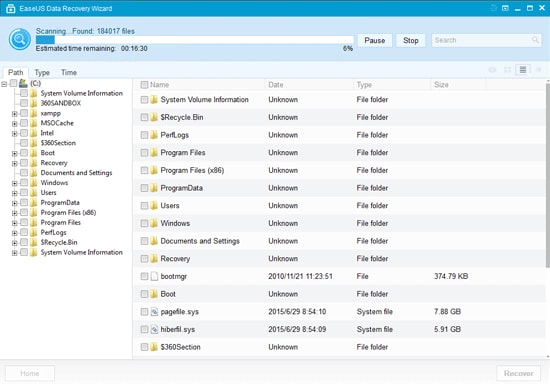Click the bootmgr file icon
Viewport: 550px width, 385px height.
click(154, 276)
